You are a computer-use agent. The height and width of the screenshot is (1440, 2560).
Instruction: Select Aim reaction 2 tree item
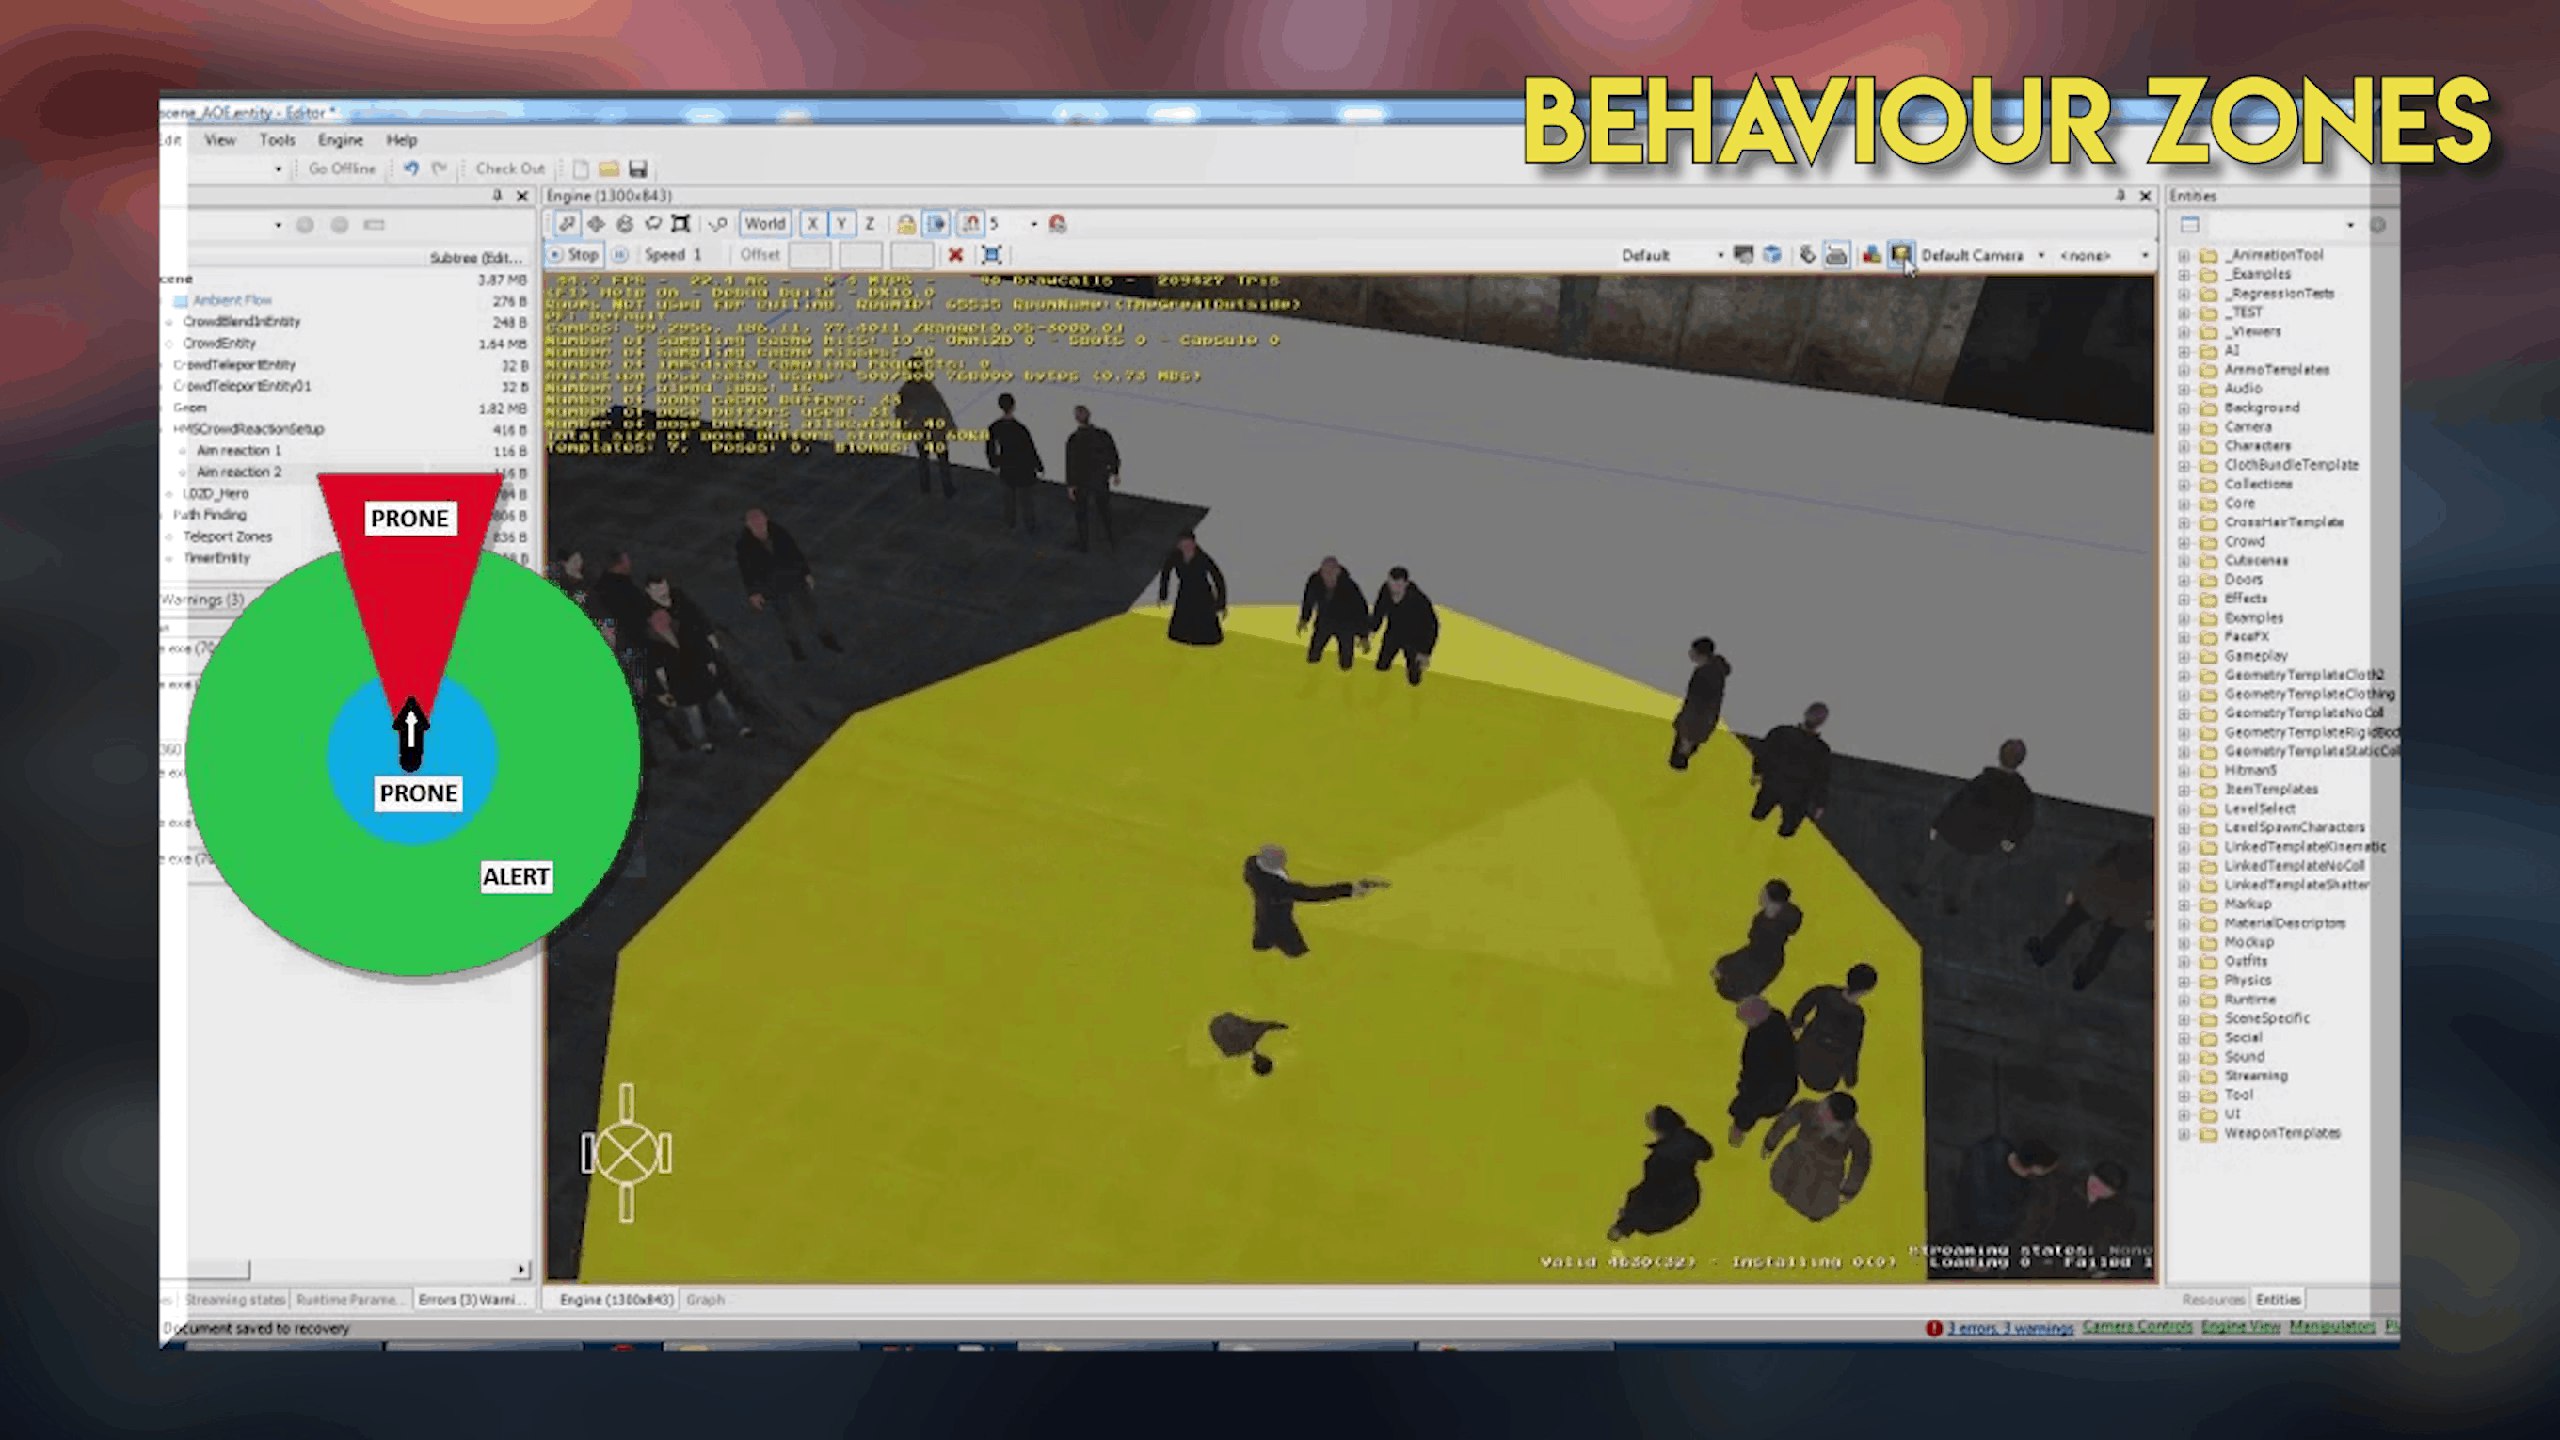[239, 472]
